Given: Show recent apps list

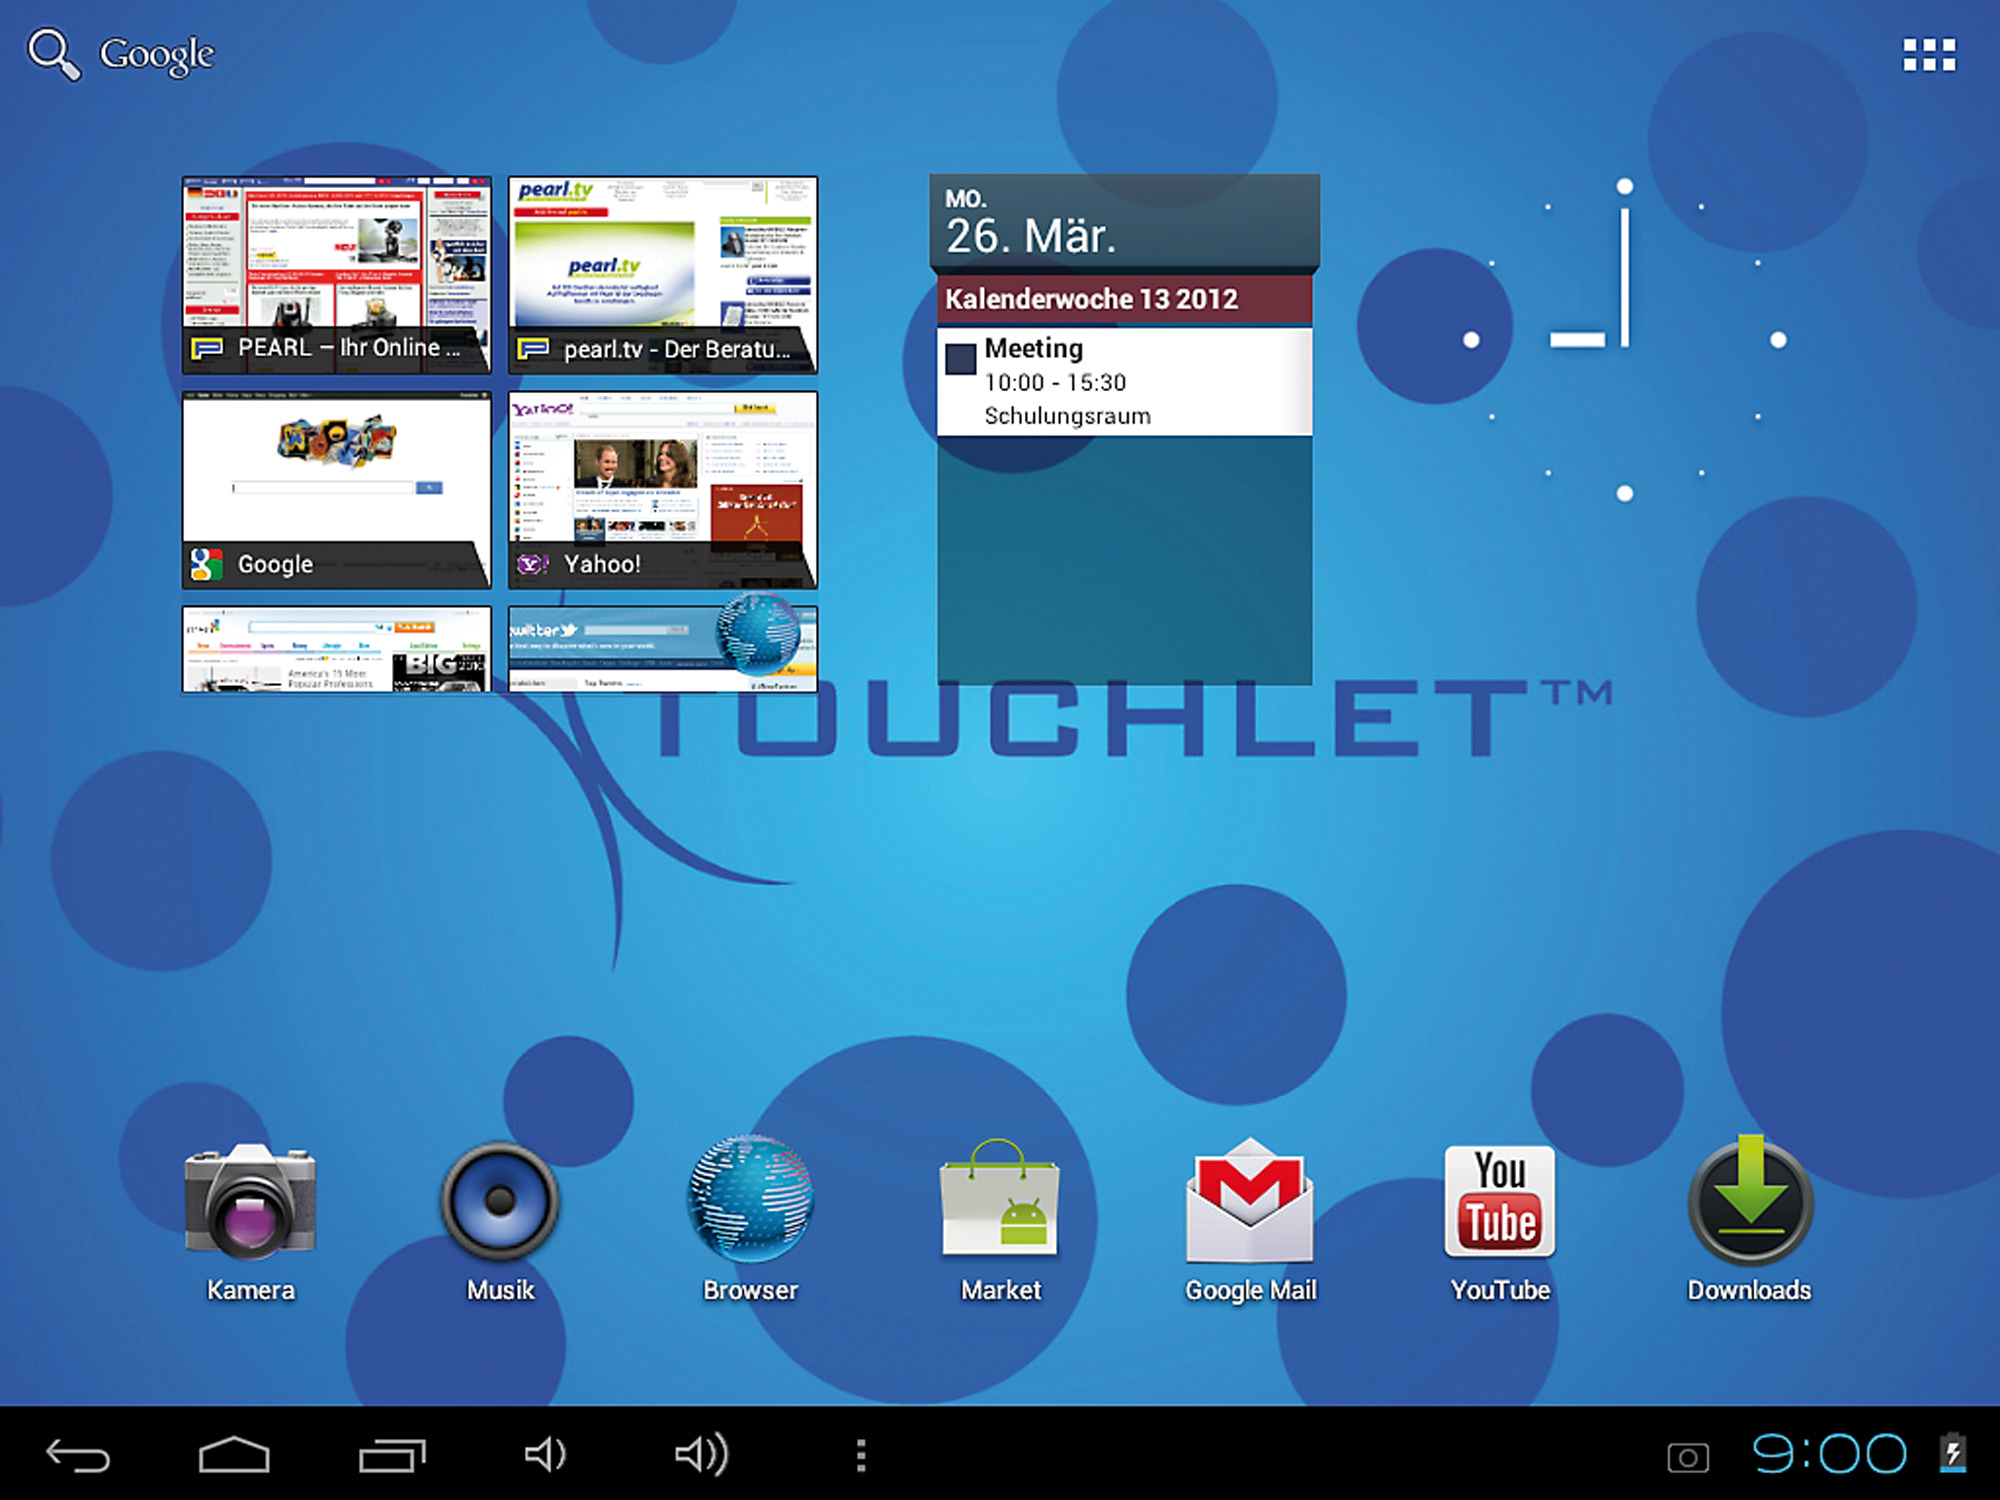Looking at the screenshot, I should 392,1455.
